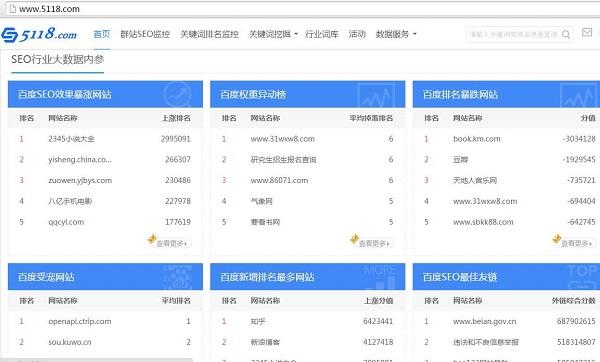Expand 关键词挖掘 dropdown menu

coord(273,34)
